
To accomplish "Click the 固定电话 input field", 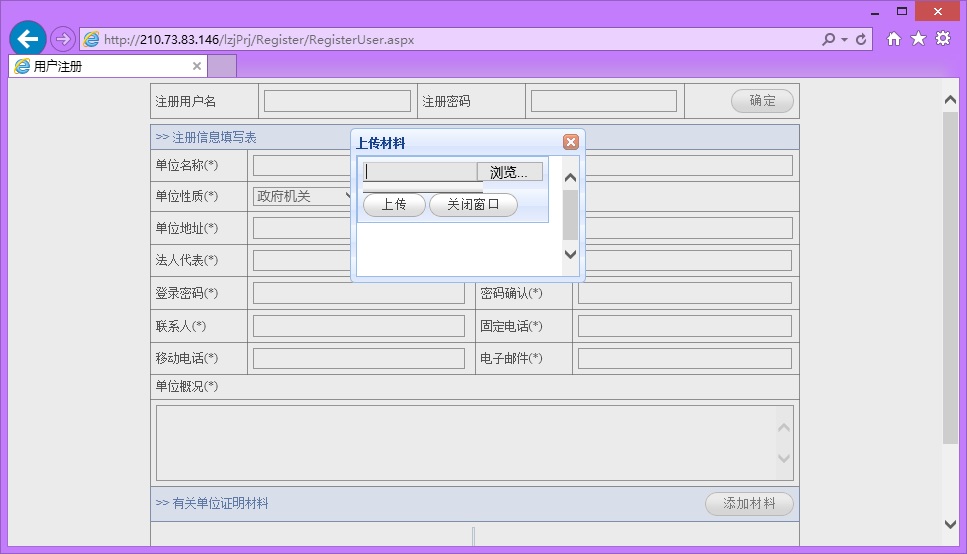I will pos(685,326).
